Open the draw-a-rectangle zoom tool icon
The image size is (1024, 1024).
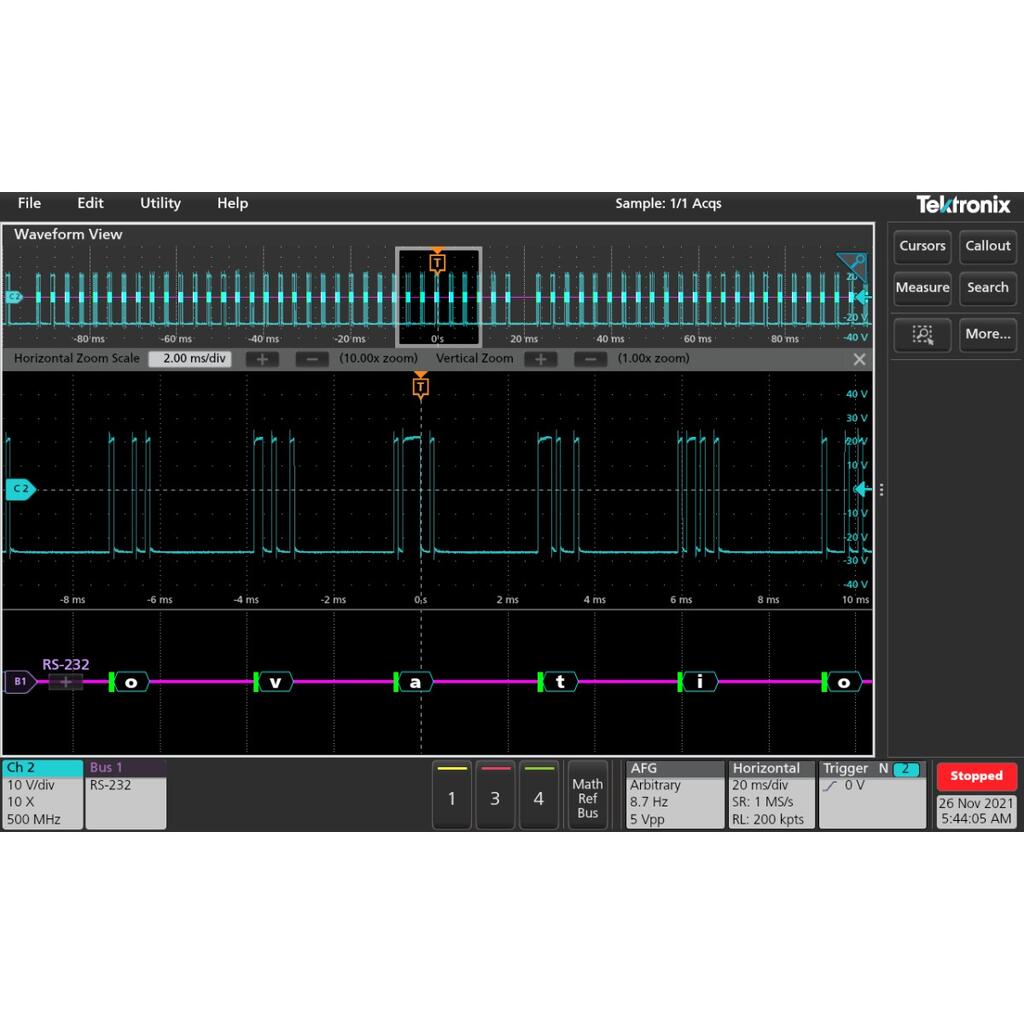click(921, 335)
